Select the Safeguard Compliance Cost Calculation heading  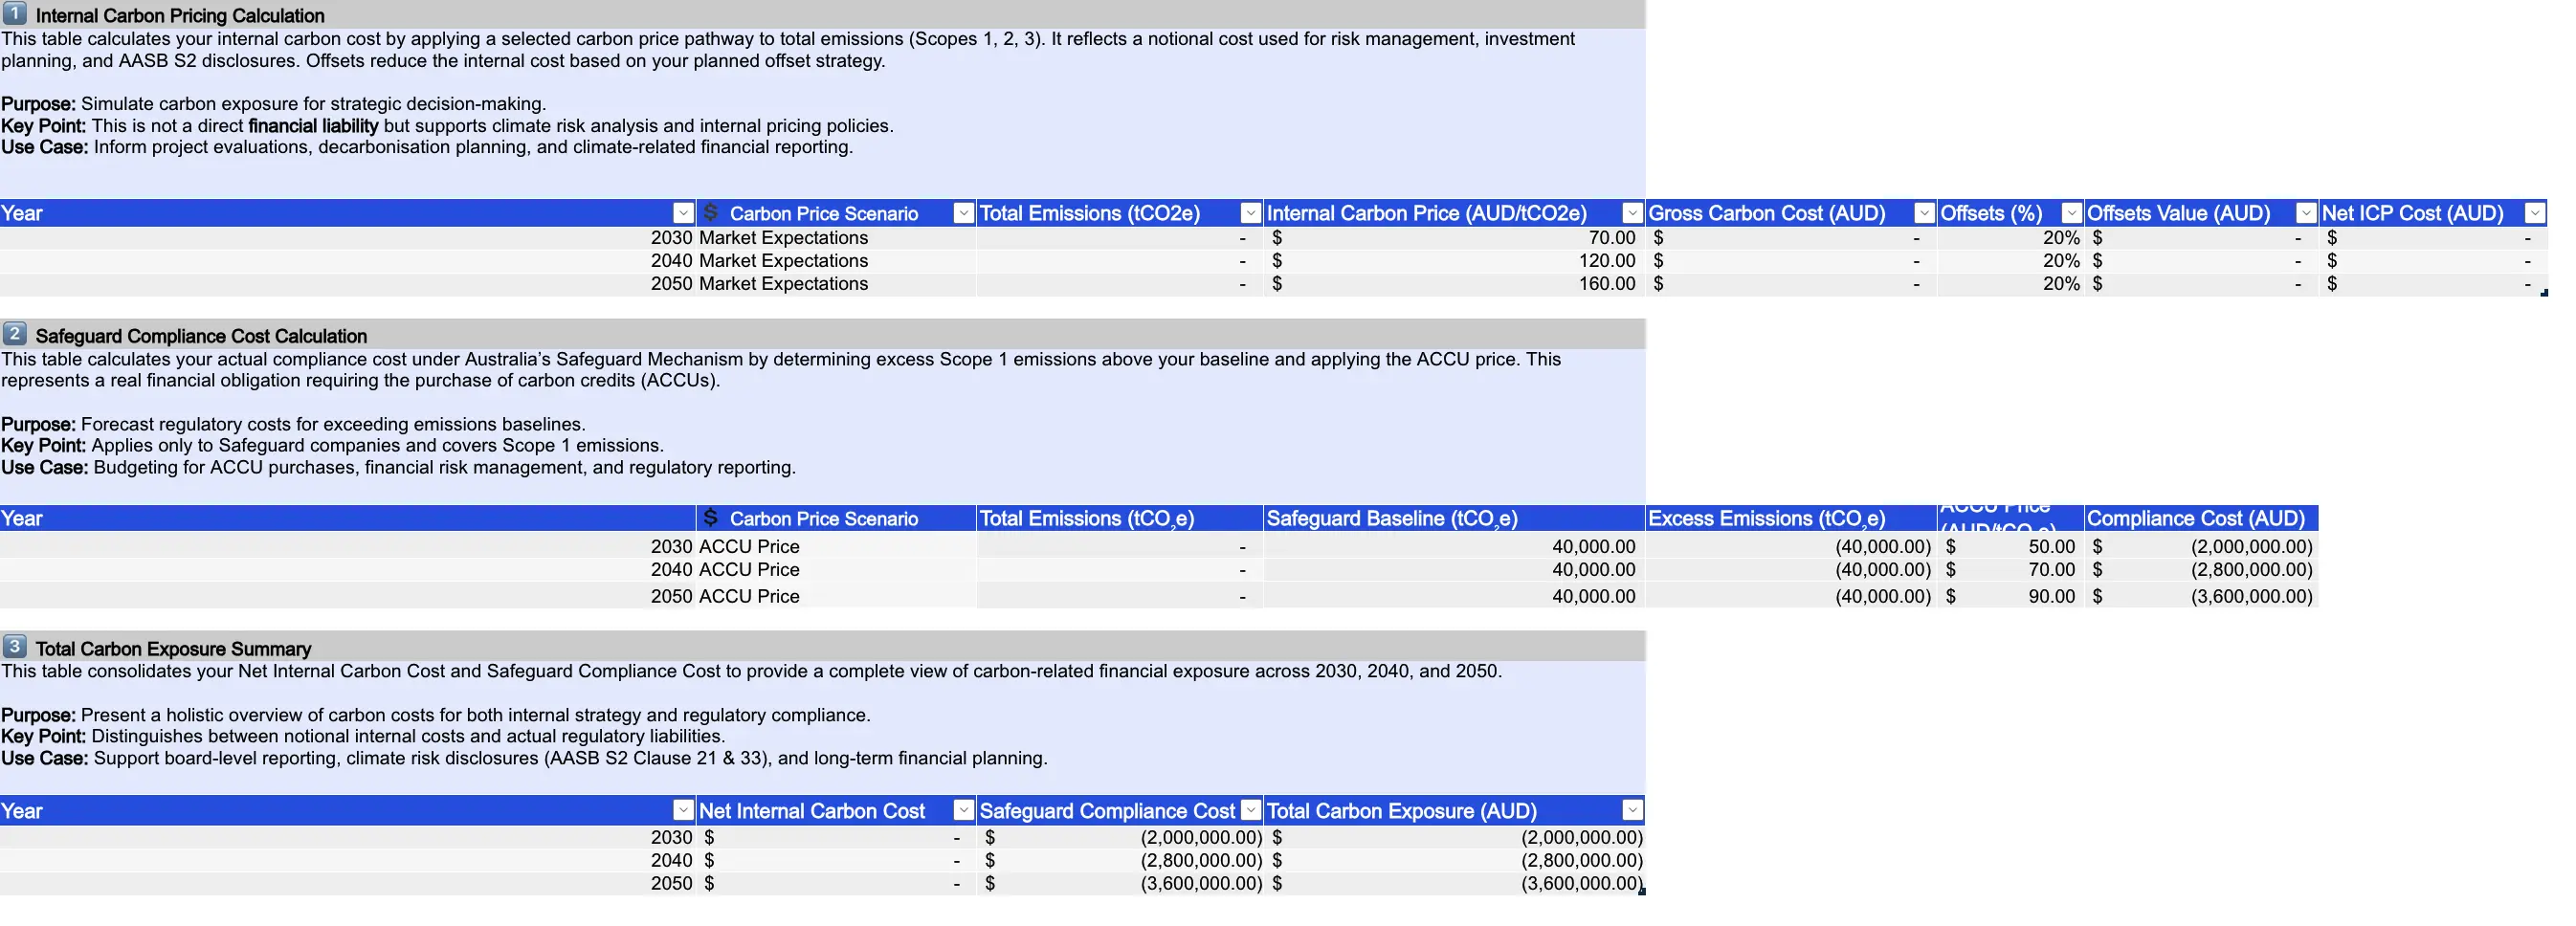[201, 336]
